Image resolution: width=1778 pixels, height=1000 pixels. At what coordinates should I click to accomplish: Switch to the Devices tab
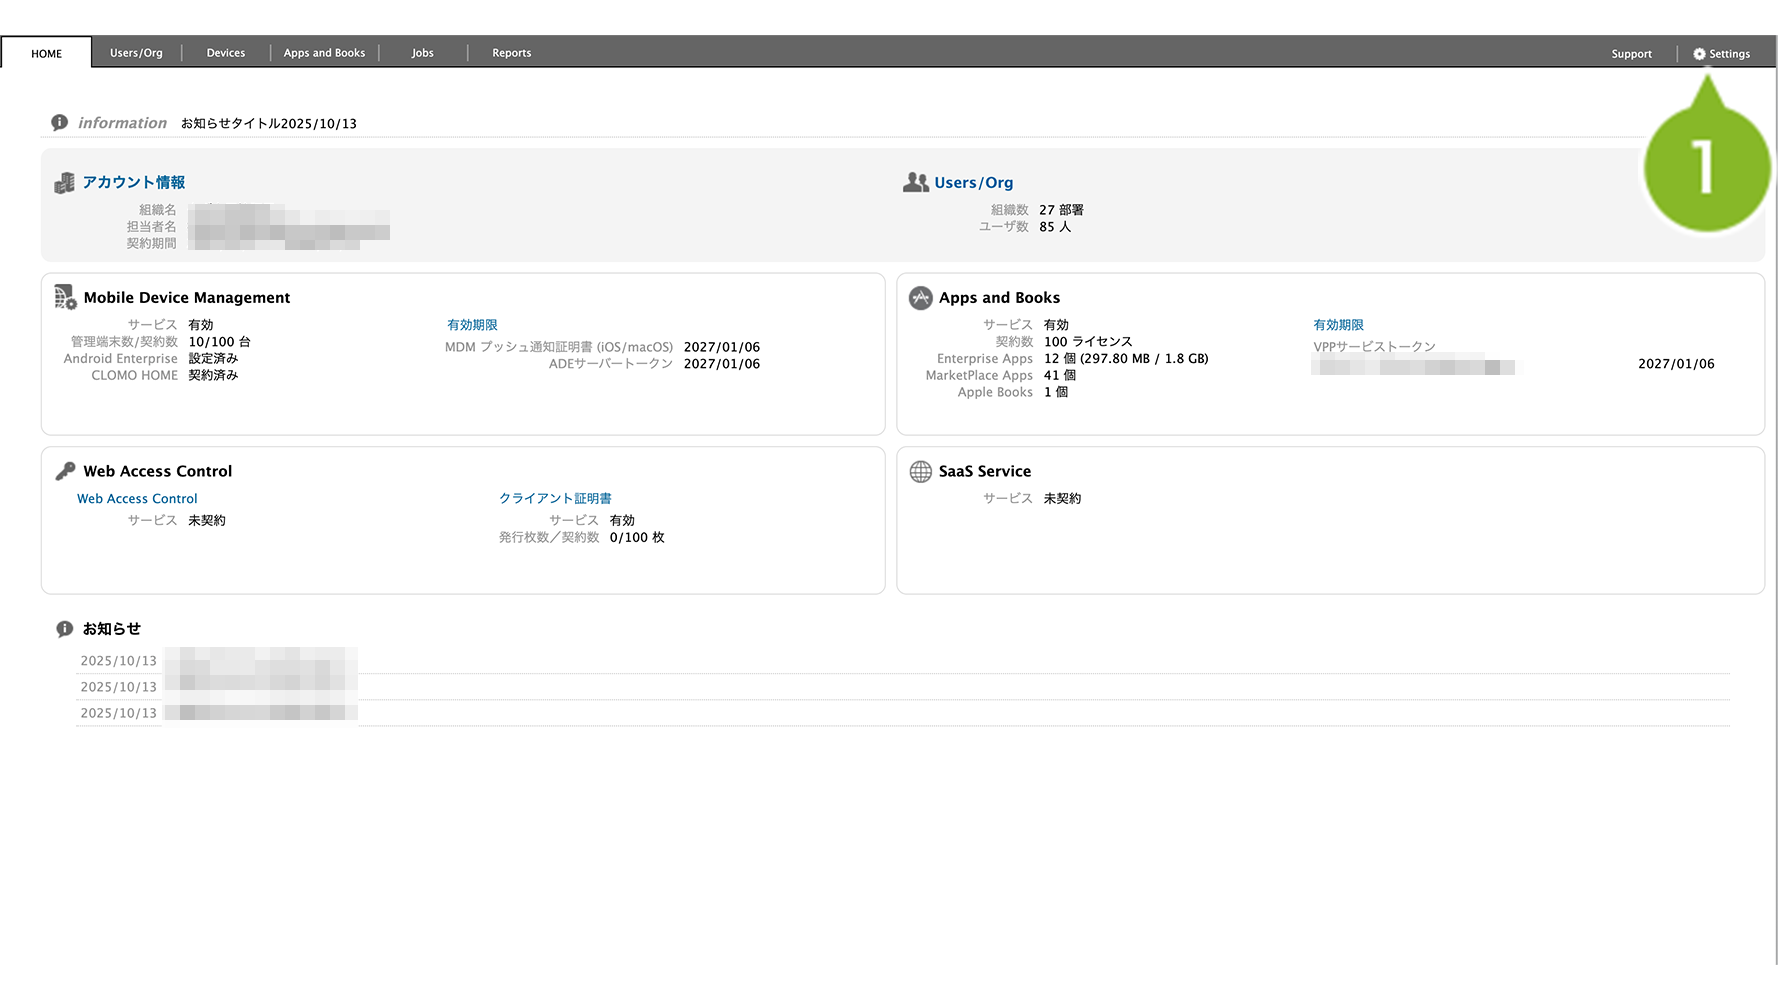pos(225,53)
